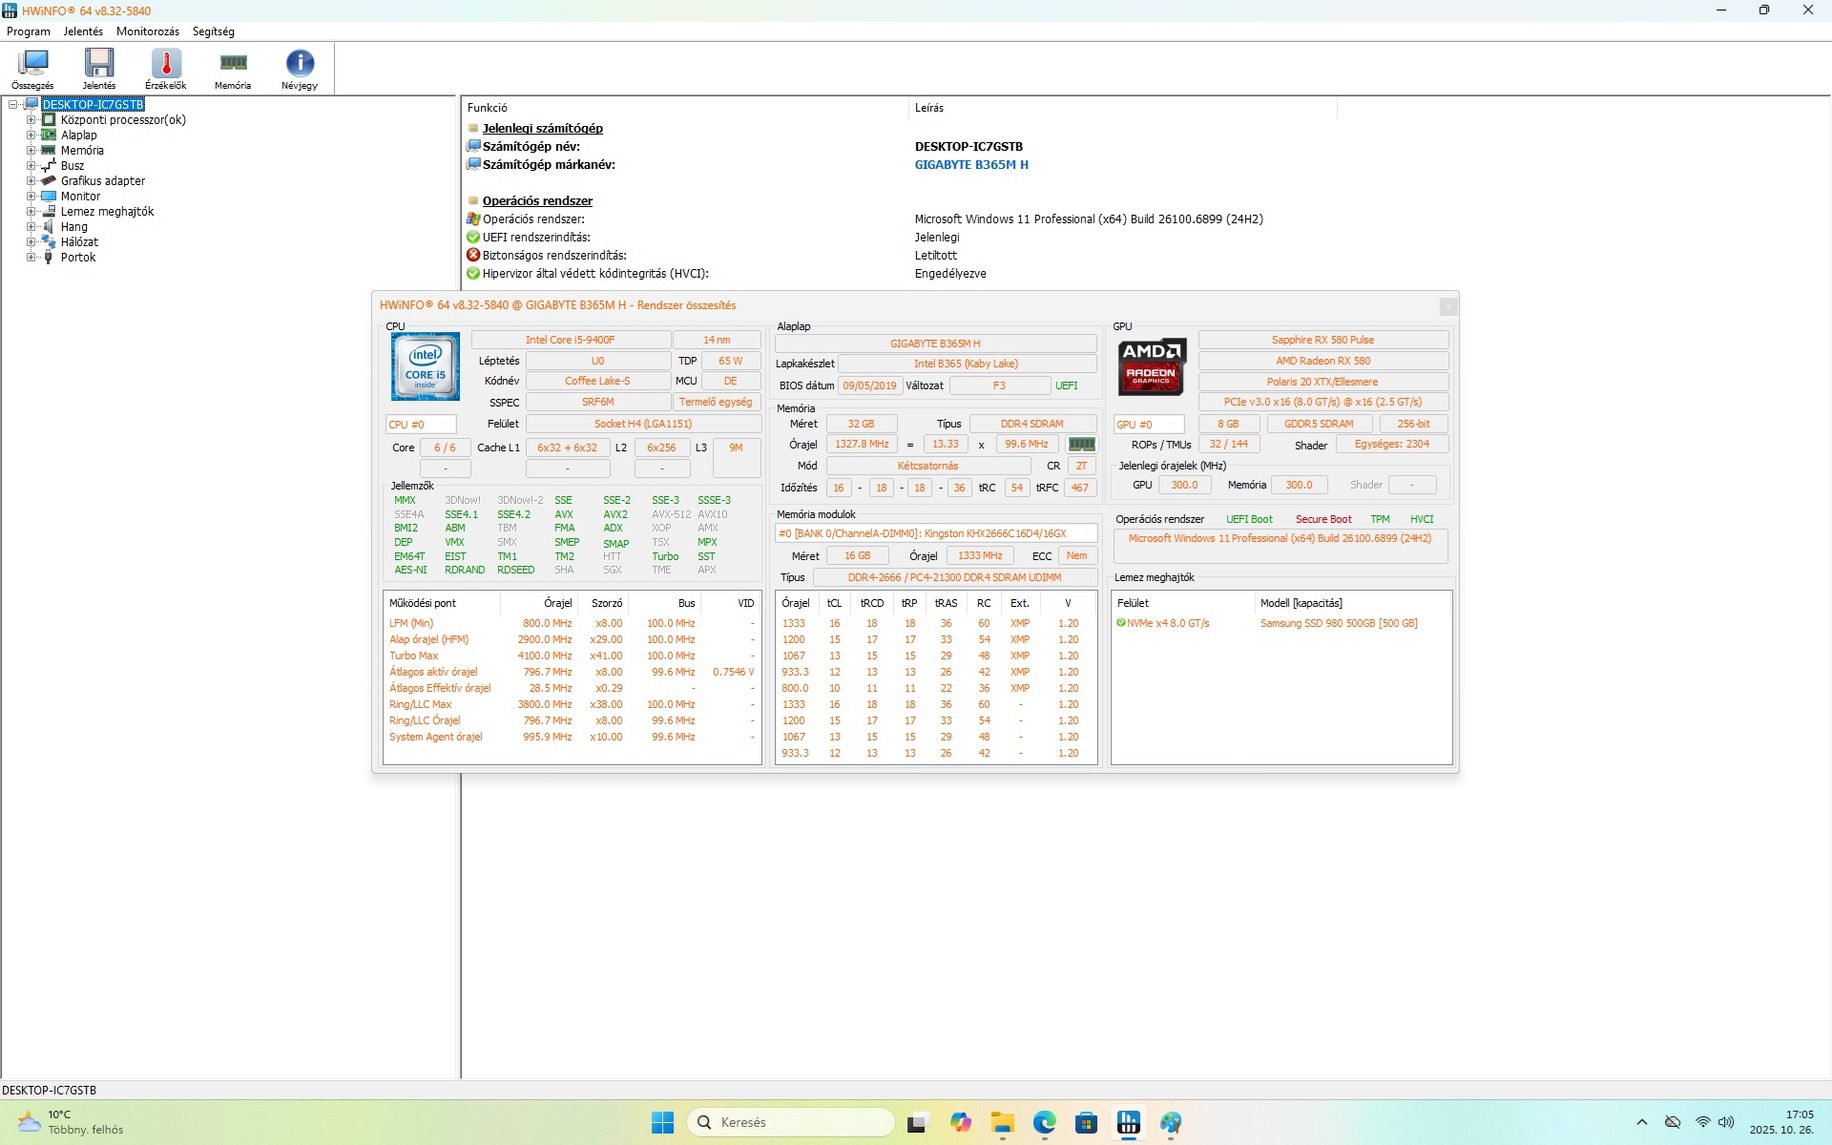Viewport: 1832px width, 1145px height.
Task: Open the Jelentés menu
Action: 83,31
